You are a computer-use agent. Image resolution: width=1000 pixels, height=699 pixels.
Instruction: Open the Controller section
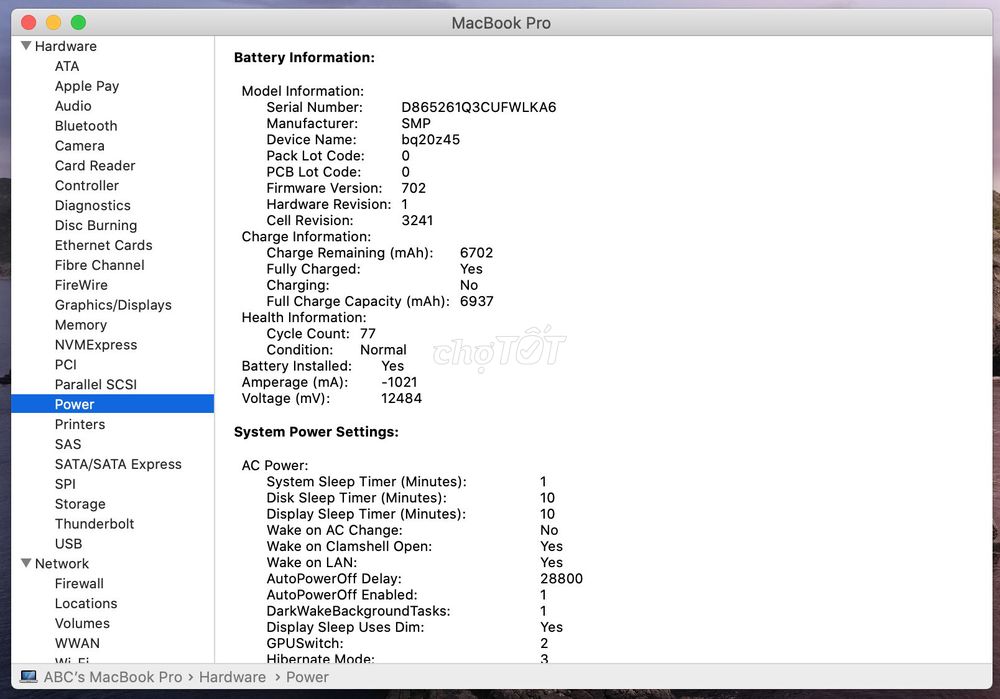[x=87, y=186]
